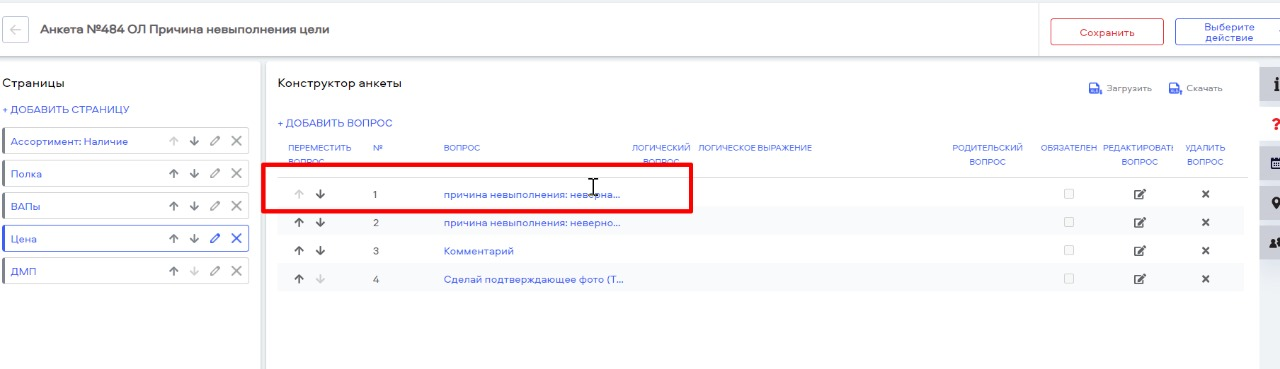This screenshot has height=369, width=1280.
Task: Move the ВАПы page up
Action: [174, 206]
